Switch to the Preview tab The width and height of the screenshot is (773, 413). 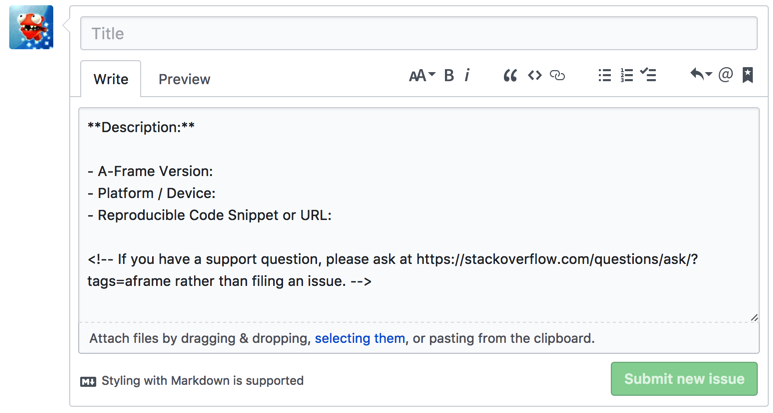[184, 79]
